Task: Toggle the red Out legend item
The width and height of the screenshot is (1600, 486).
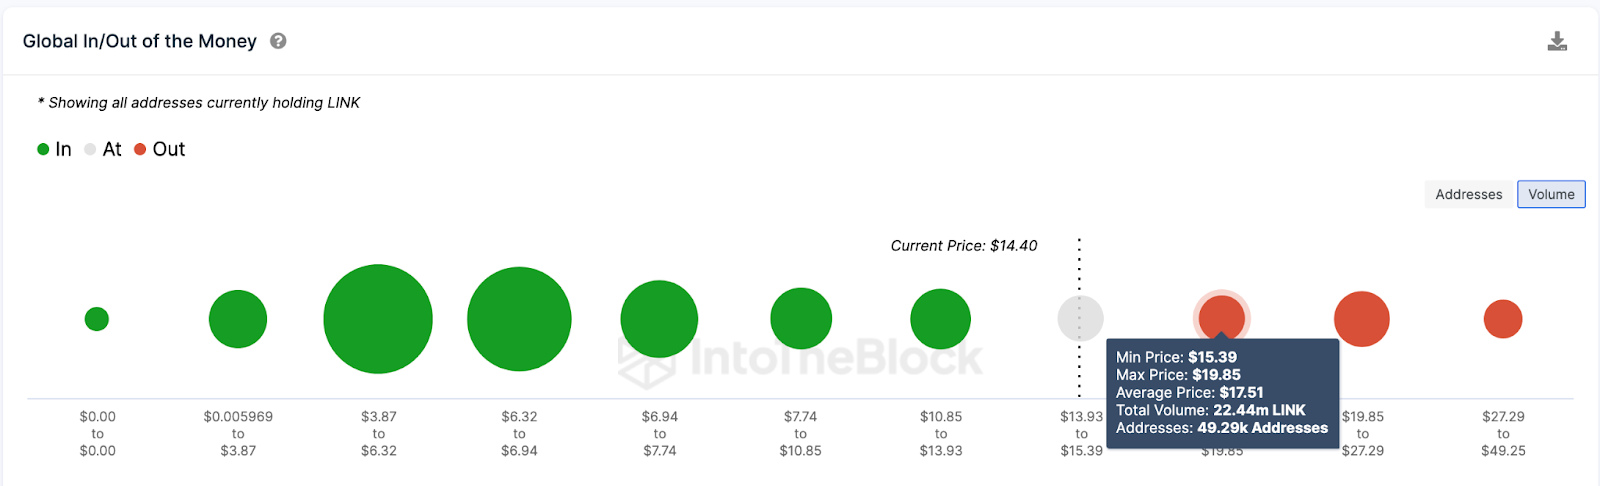Action: coord(160,149)
